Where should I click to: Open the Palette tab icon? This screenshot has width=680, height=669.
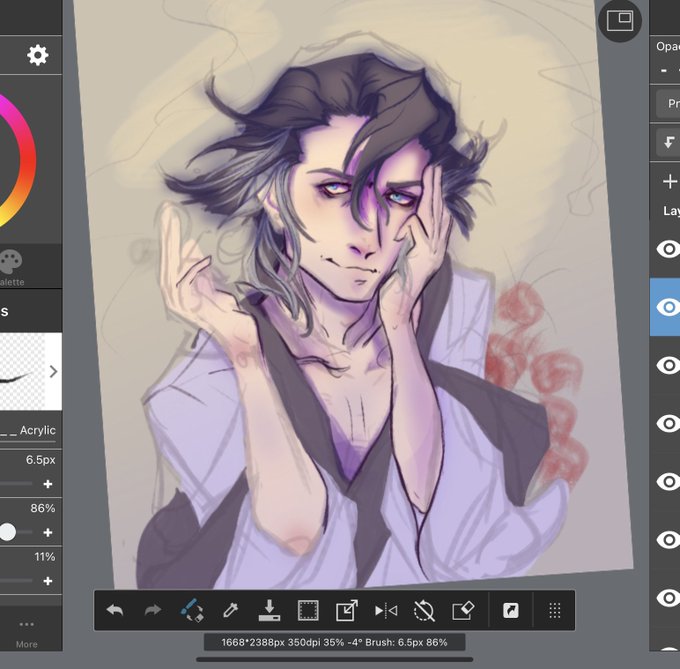click(10, 261)
